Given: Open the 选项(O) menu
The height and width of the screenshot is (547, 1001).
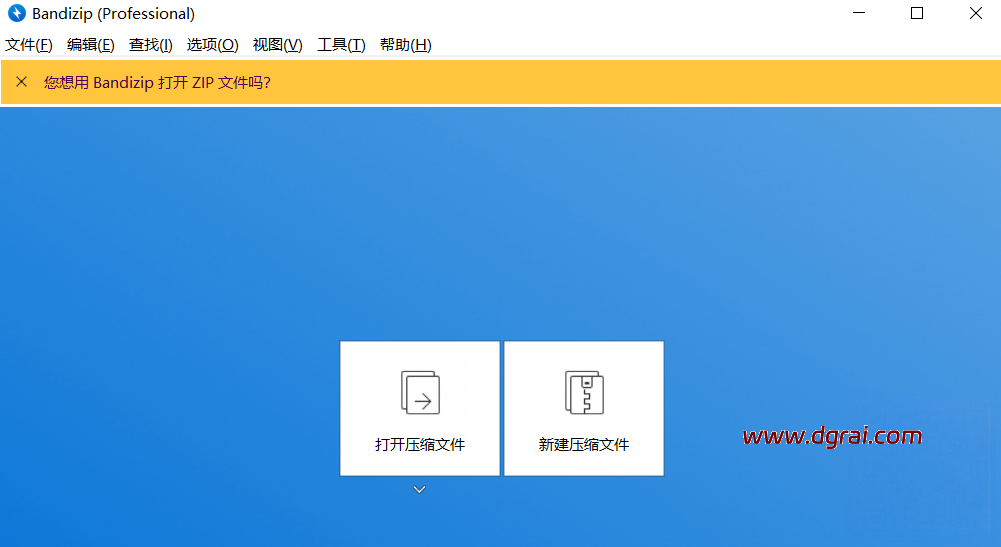Looking at the screenshot, I should point(213,45).
